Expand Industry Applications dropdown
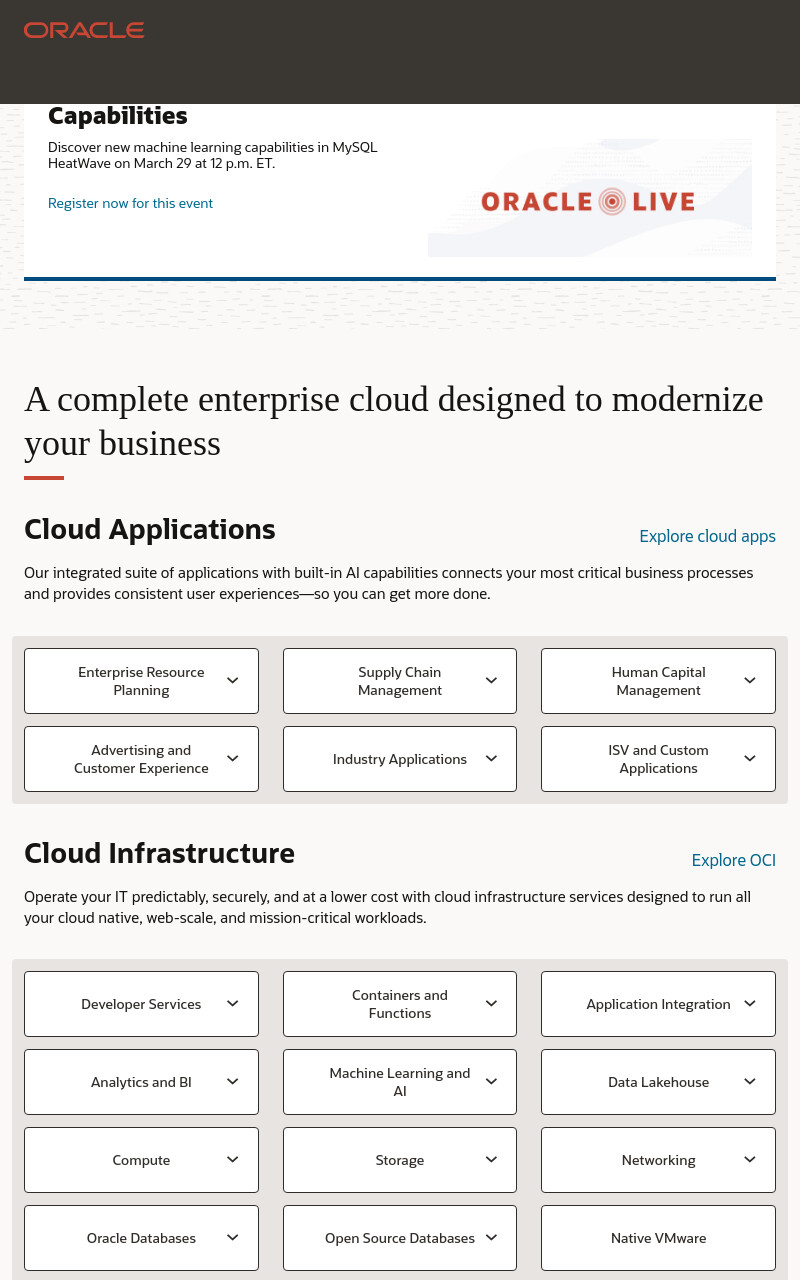Image resolution: width=800 pixels, height=1280 pixels. pyautogui.click(x=400, y=759)
